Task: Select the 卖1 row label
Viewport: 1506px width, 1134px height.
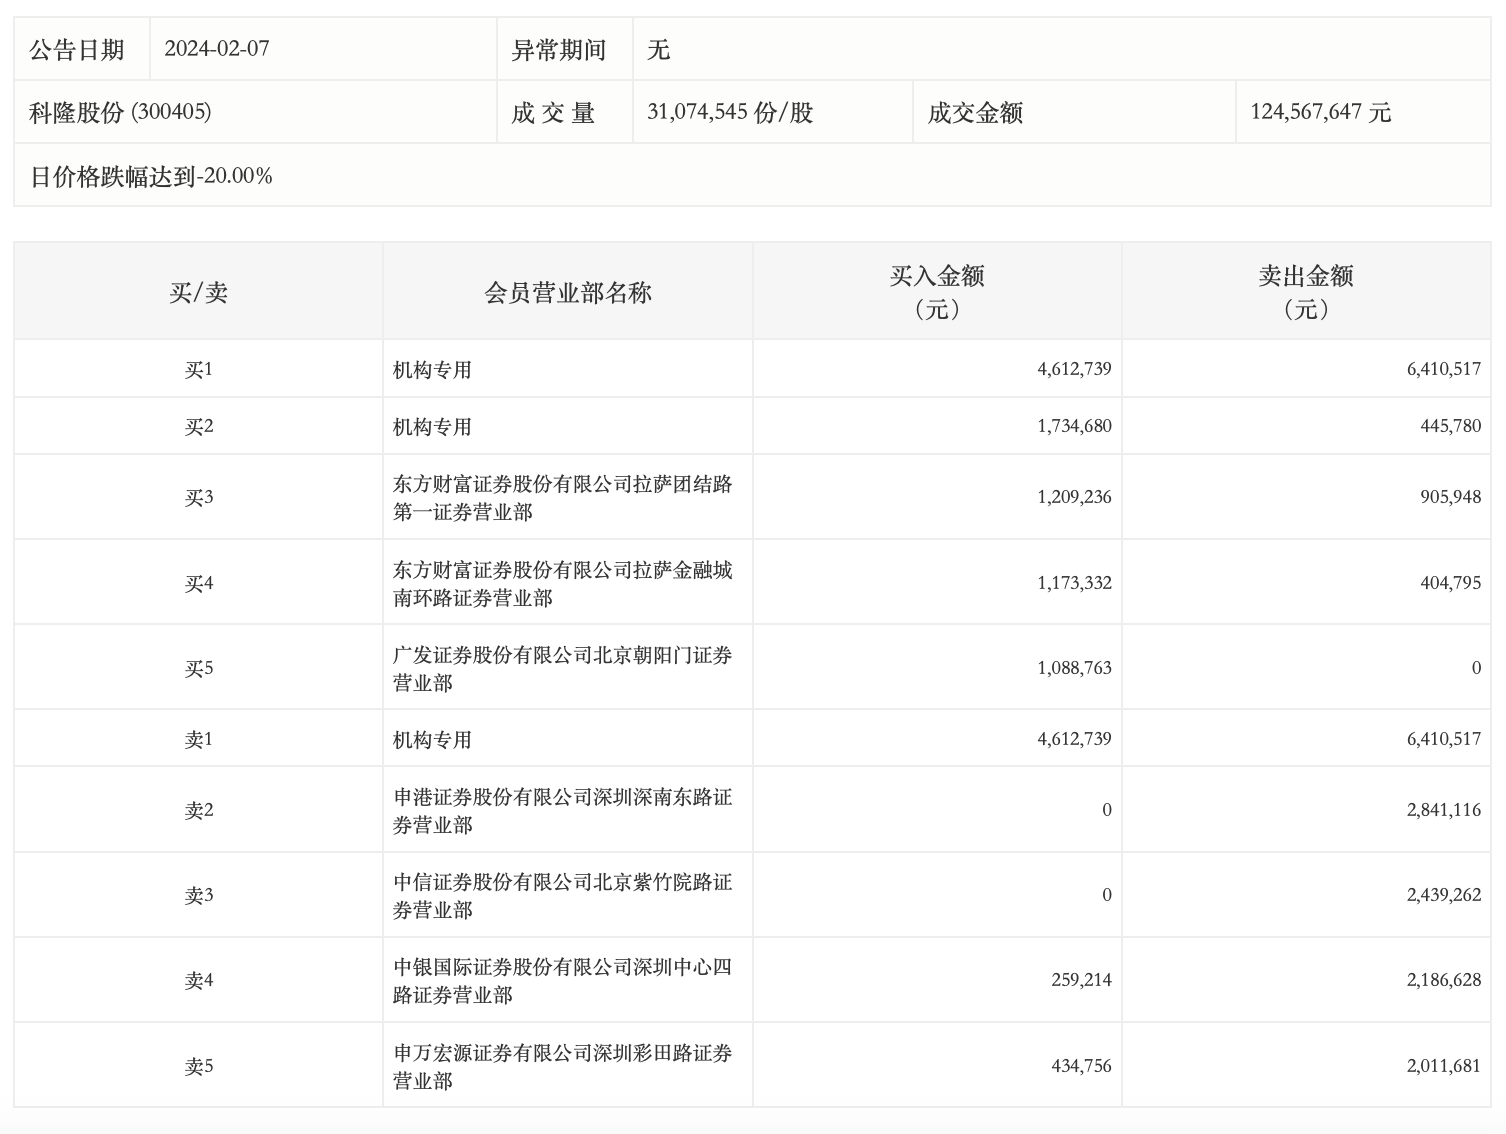Action: click(x=198, y=739)
